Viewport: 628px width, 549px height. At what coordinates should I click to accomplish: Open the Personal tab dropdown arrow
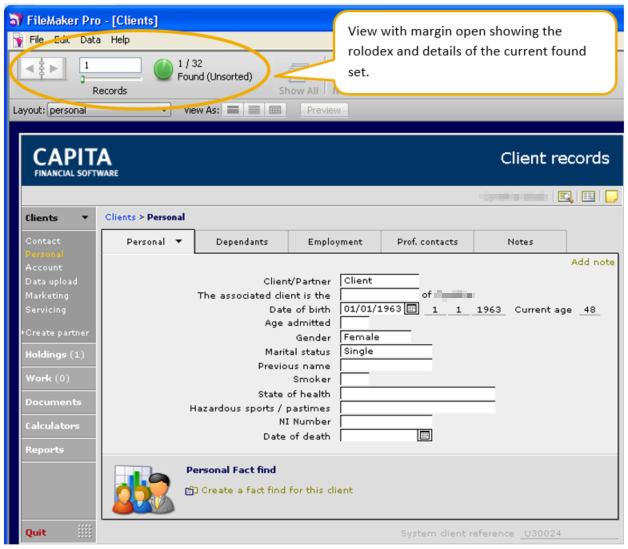179,241
